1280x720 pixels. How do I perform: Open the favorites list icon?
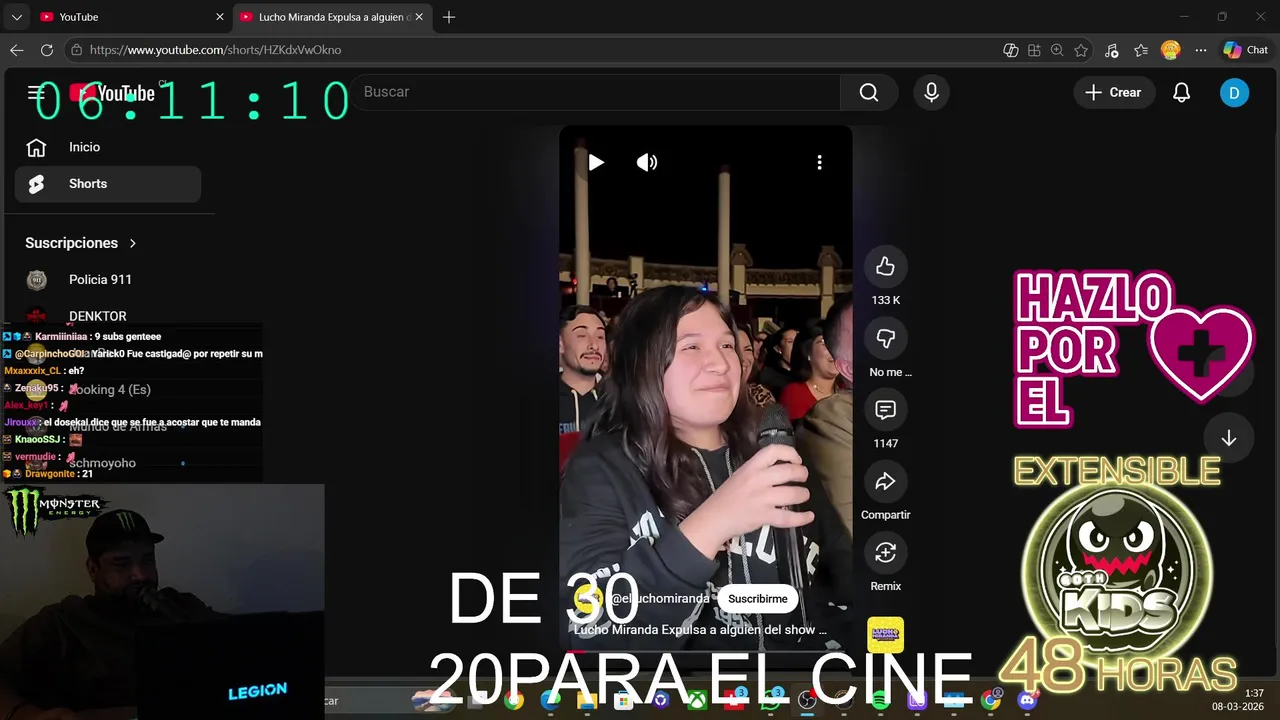(1141, 50)
